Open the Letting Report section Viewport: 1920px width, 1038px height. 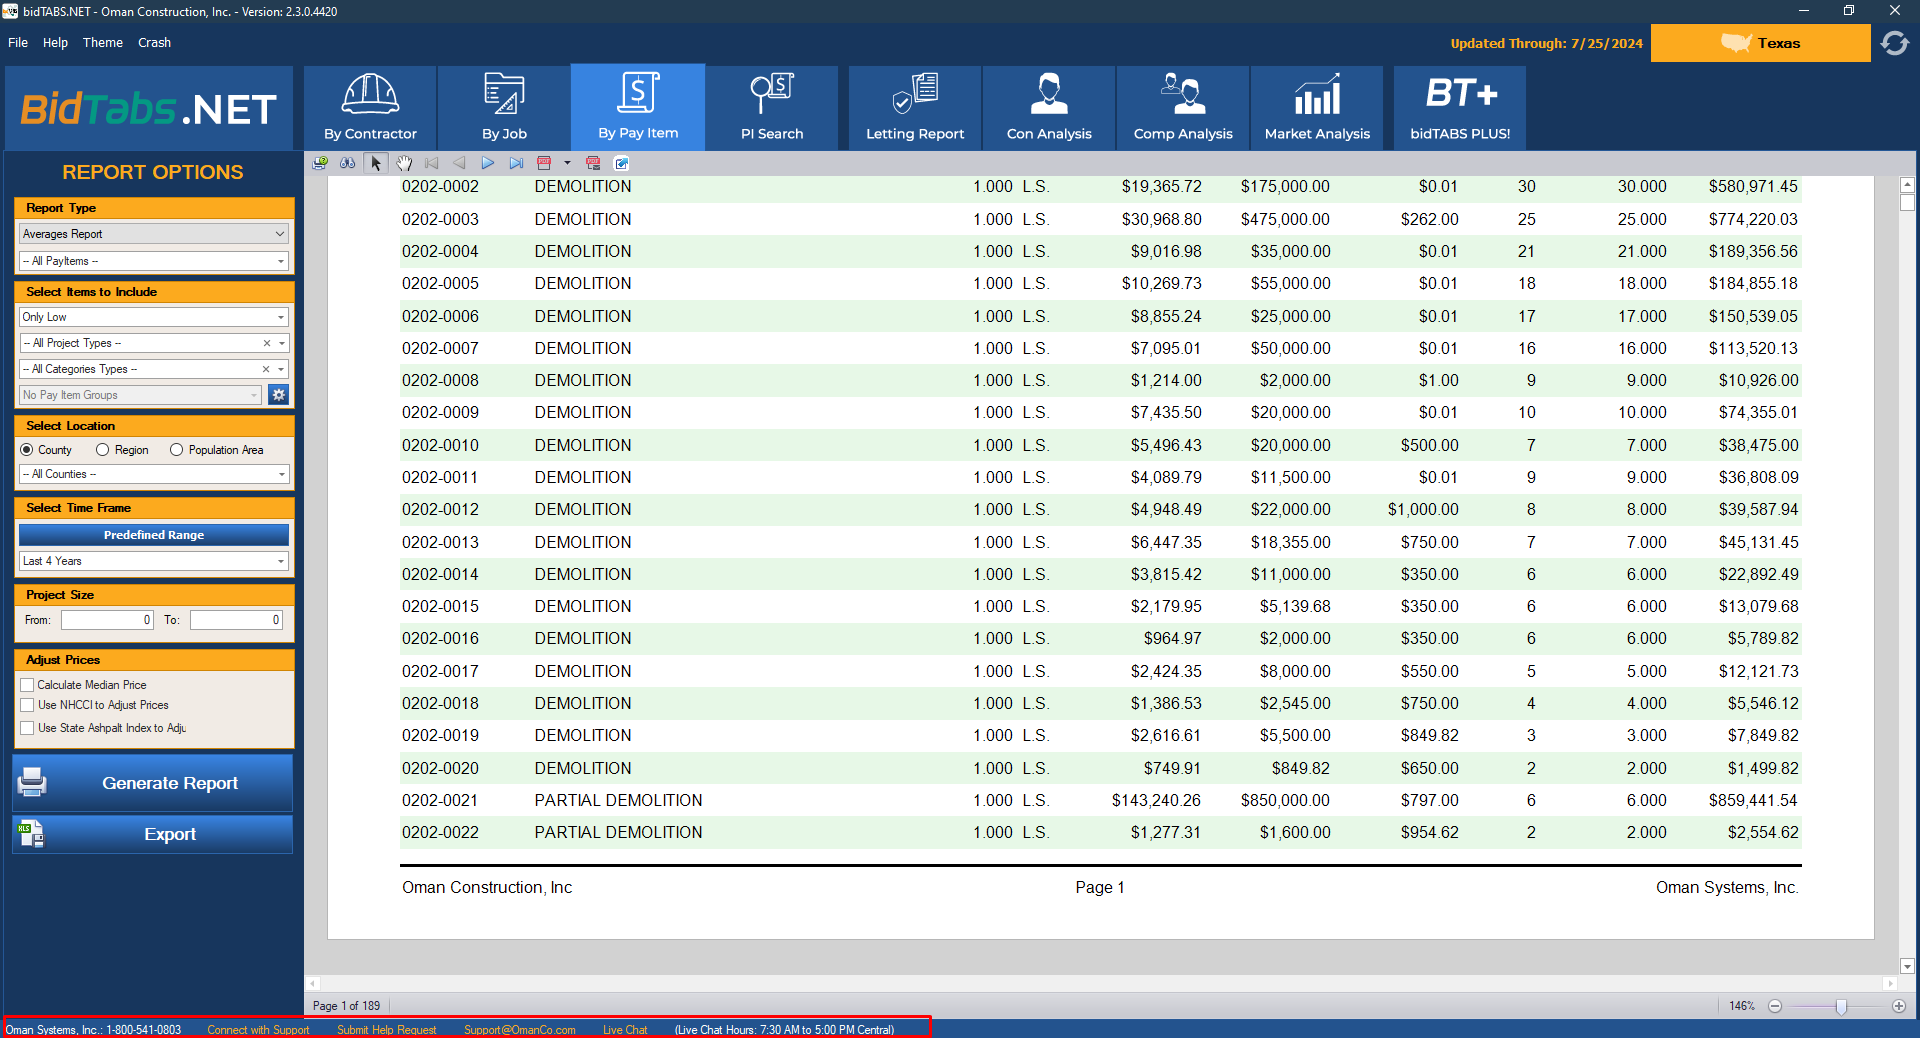click(x=915, y=108)
